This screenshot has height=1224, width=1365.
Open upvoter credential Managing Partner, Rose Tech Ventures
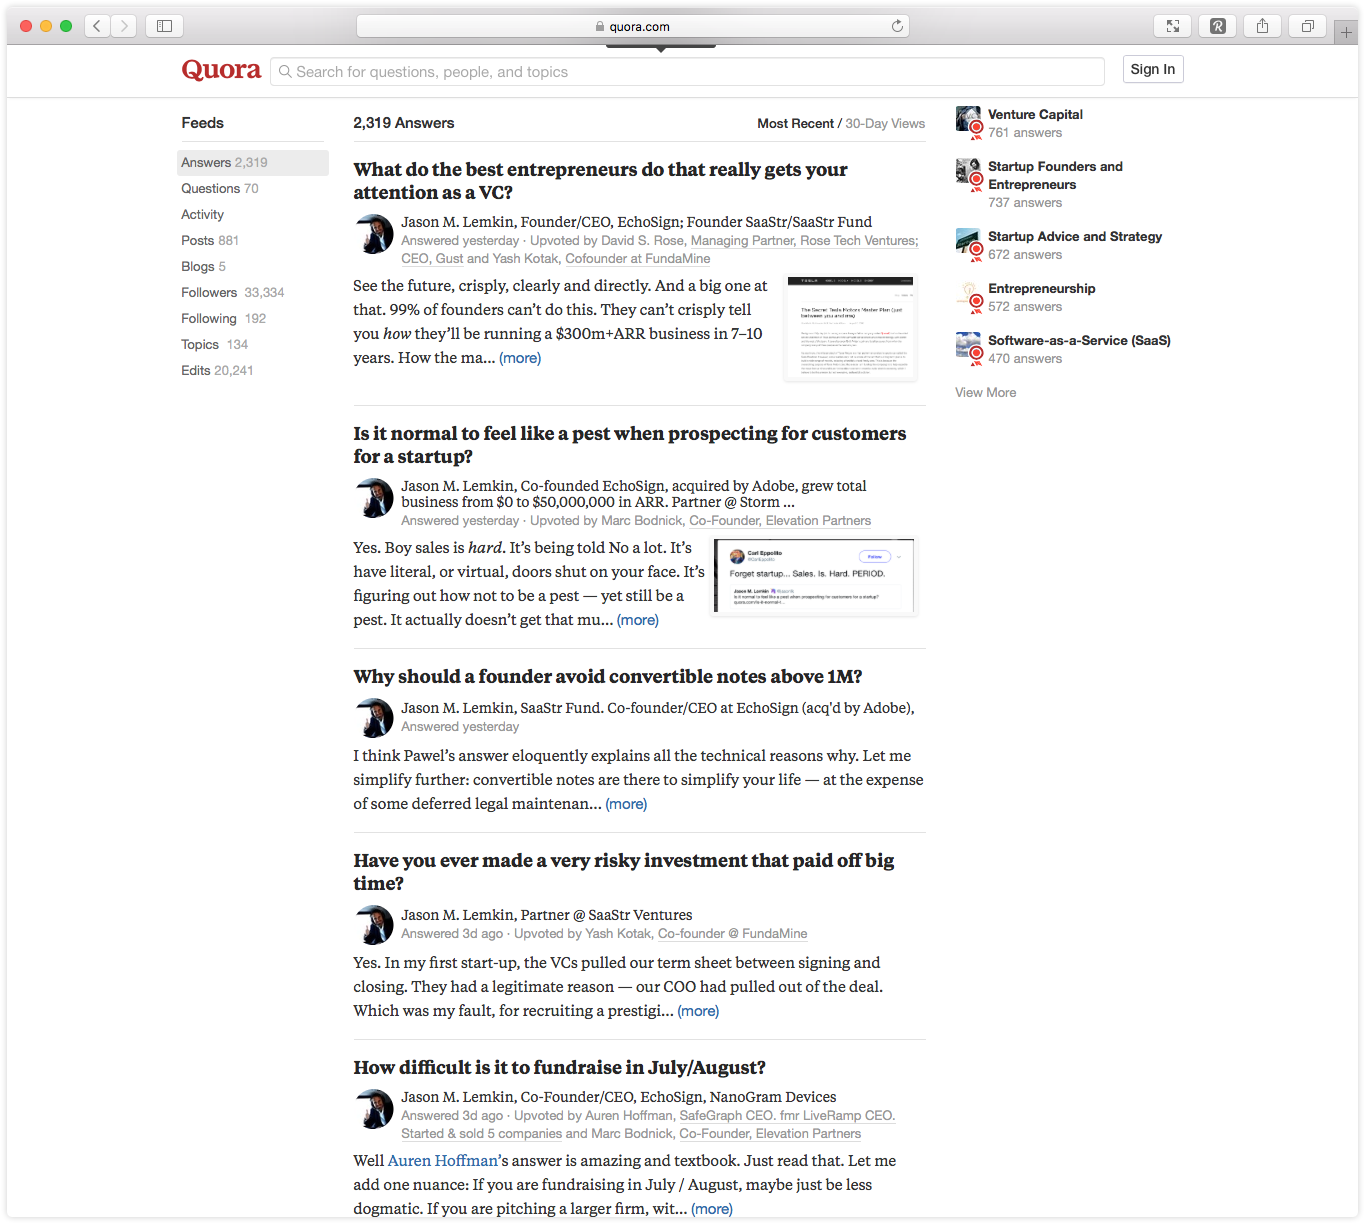click(x=803, y=241)
